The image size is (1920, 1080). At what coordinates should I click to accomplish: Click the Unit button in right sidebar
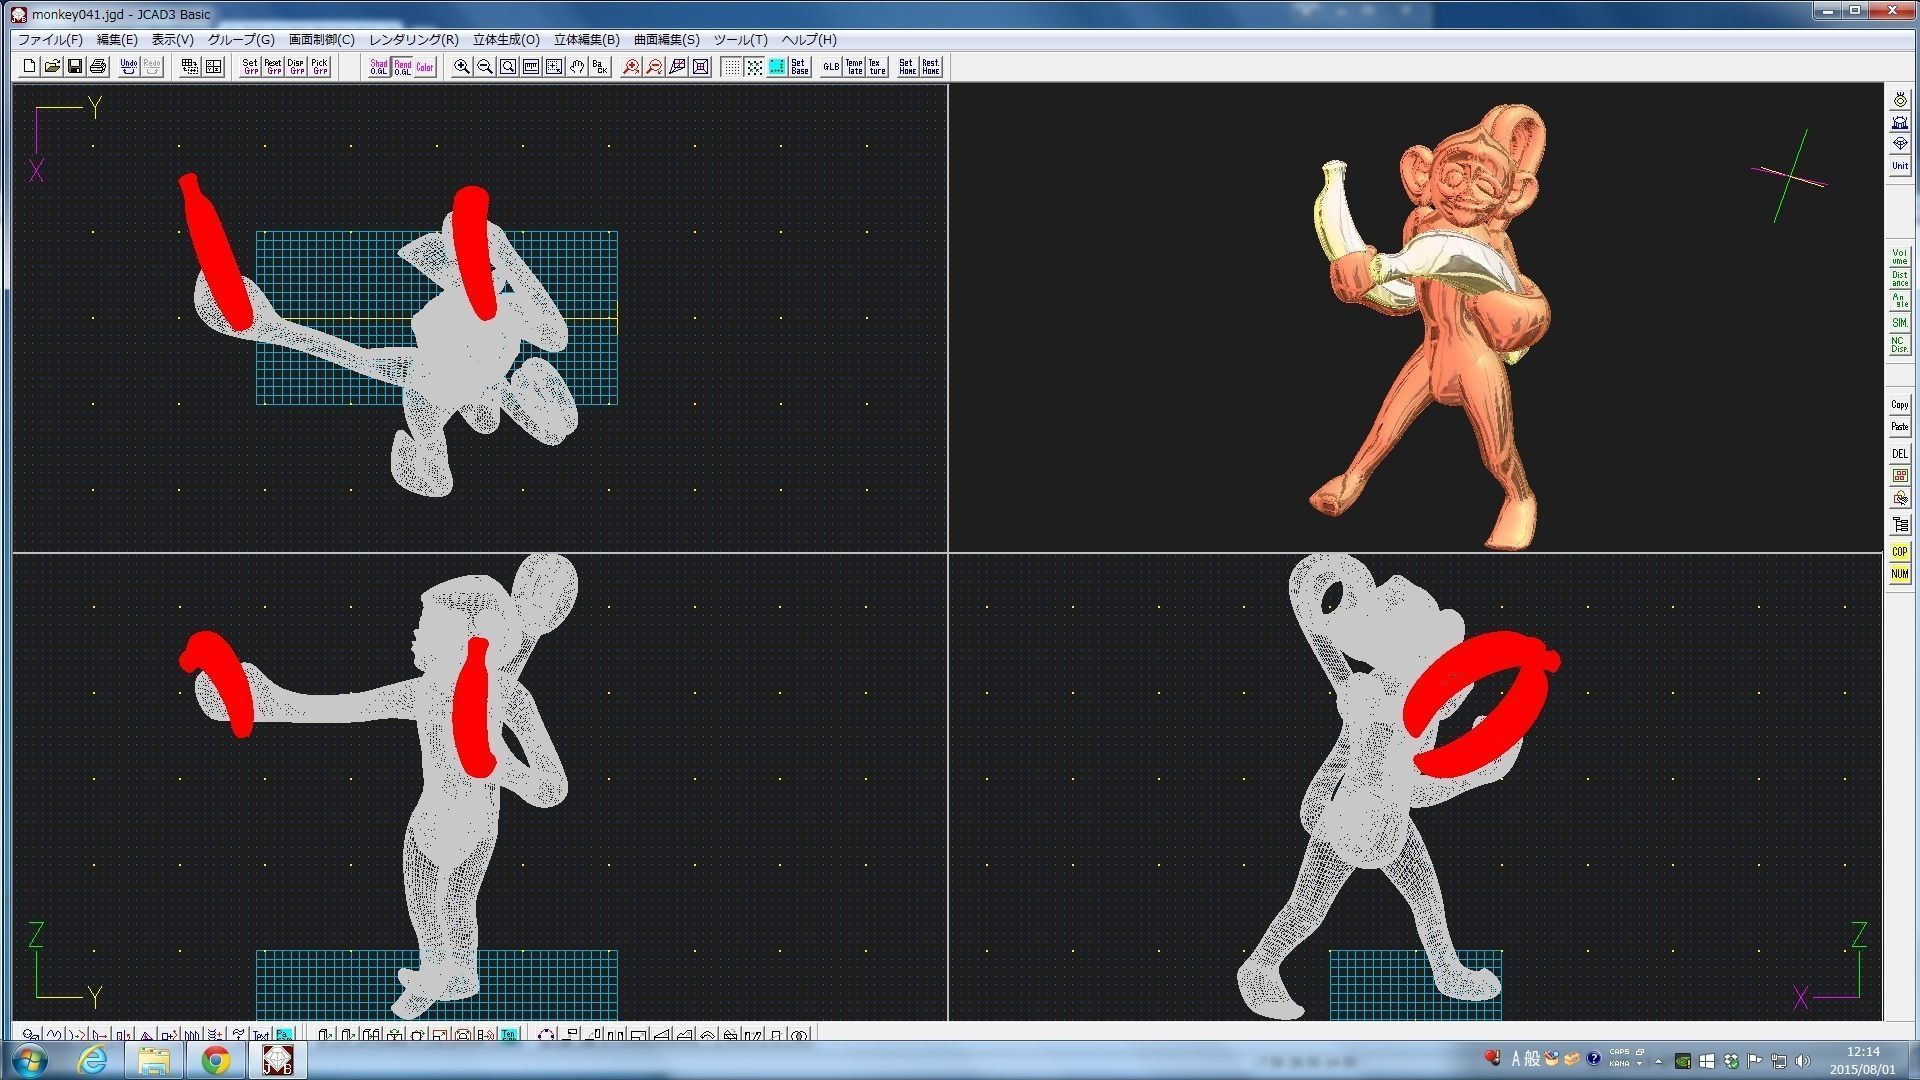[x=1899, y=166]
